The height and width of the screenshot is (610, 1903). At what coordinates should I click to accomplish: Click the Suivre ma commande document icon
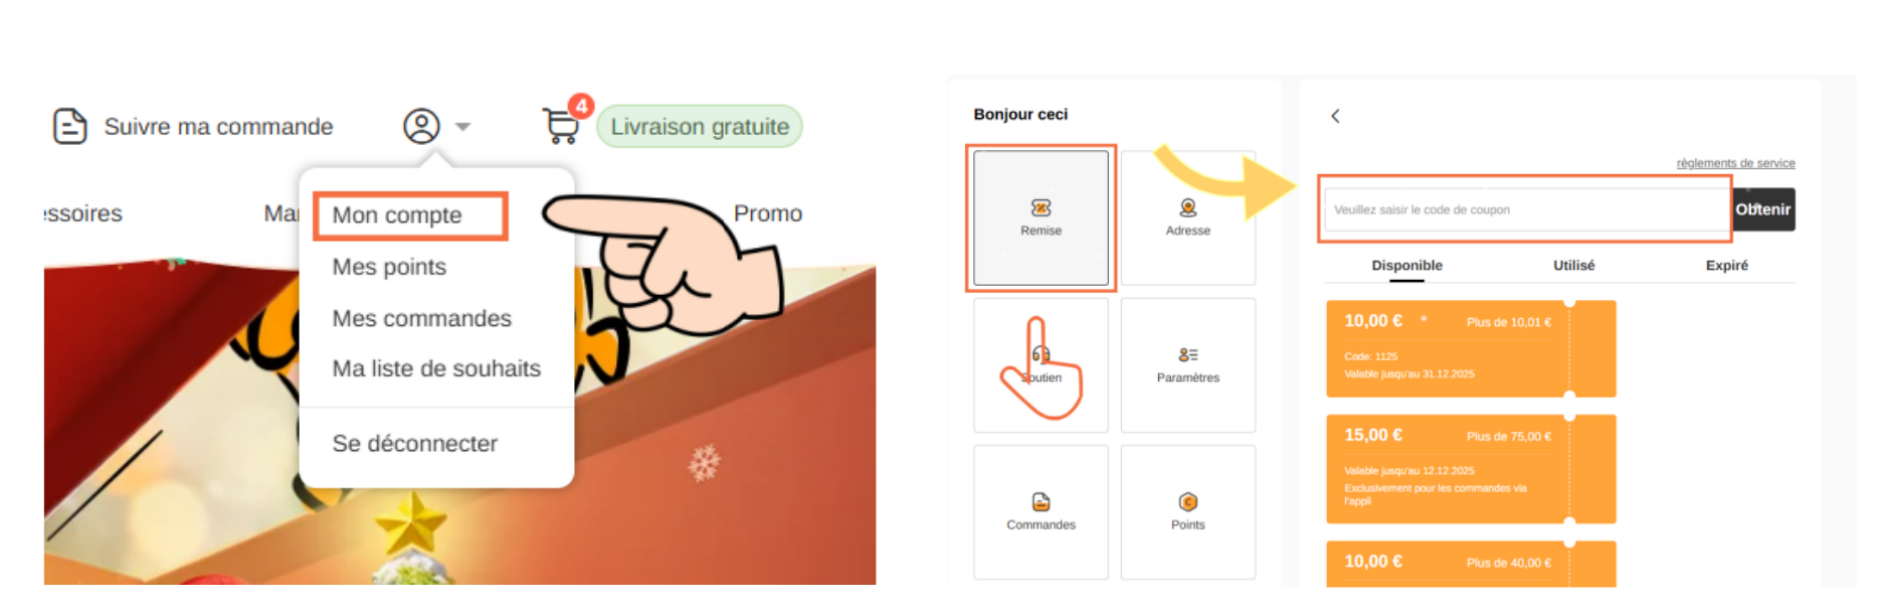pyautogui.click(x=69, y=126)
